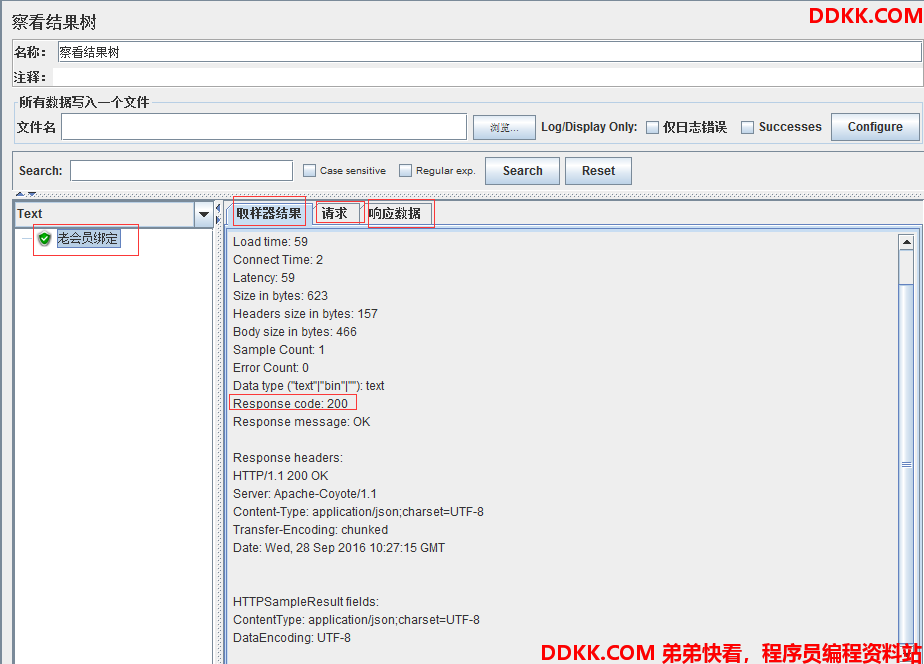The height and width of the screenshot is (664, 924).
Task: Click the 注释 comment input field
Action: pyautogui.click(x=488, y=77)
